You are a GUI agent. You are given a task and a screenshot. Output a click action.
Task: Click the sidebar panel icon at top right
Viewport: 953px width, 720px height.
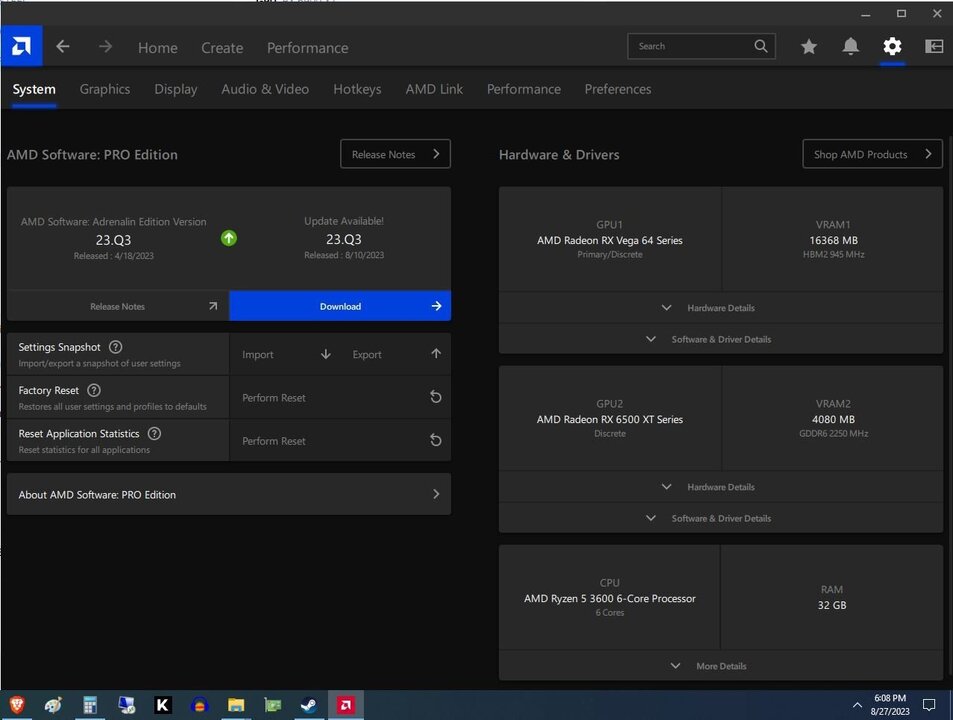934,47
